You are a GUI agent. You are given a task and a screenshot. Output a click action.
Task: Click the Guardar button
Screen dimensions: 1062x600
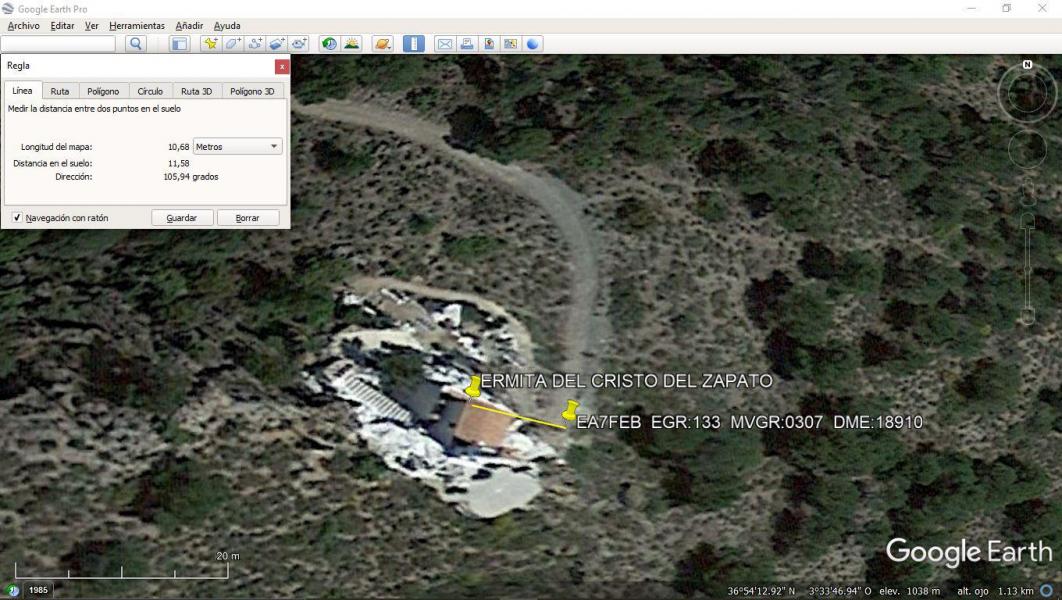point(181,217)
